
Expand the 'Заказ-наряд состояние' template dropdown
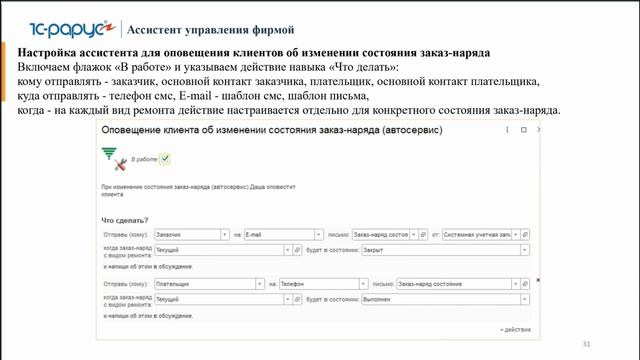pyautogui.click(x=516, y=284)
